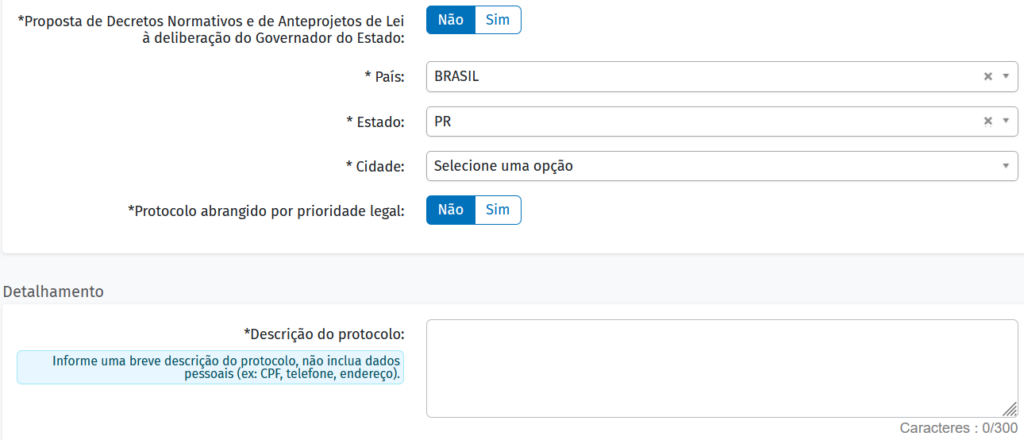Click the blue hint box about personal data
1024x440 pixels.
pos(210,367)
